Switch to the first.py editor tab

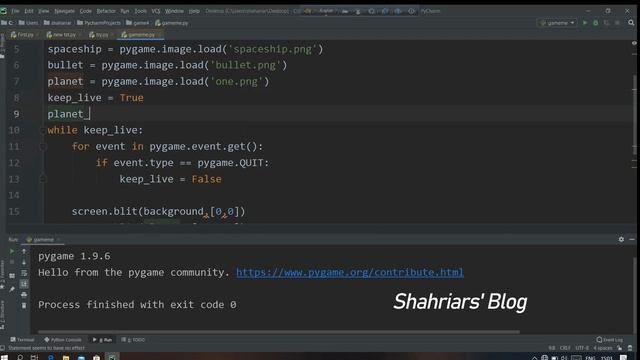24,35
